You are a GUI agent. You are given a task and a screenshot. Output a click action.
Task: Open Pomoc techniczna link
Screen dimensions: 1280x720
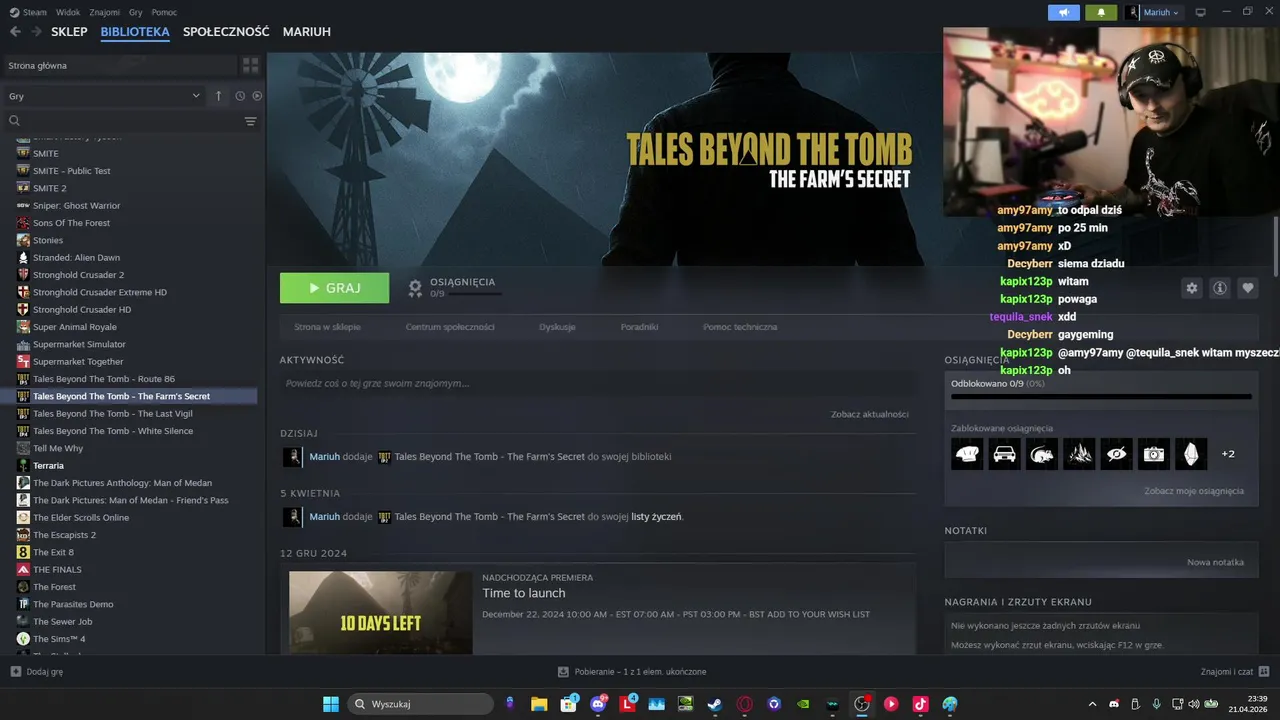click(x=740, y=327)
